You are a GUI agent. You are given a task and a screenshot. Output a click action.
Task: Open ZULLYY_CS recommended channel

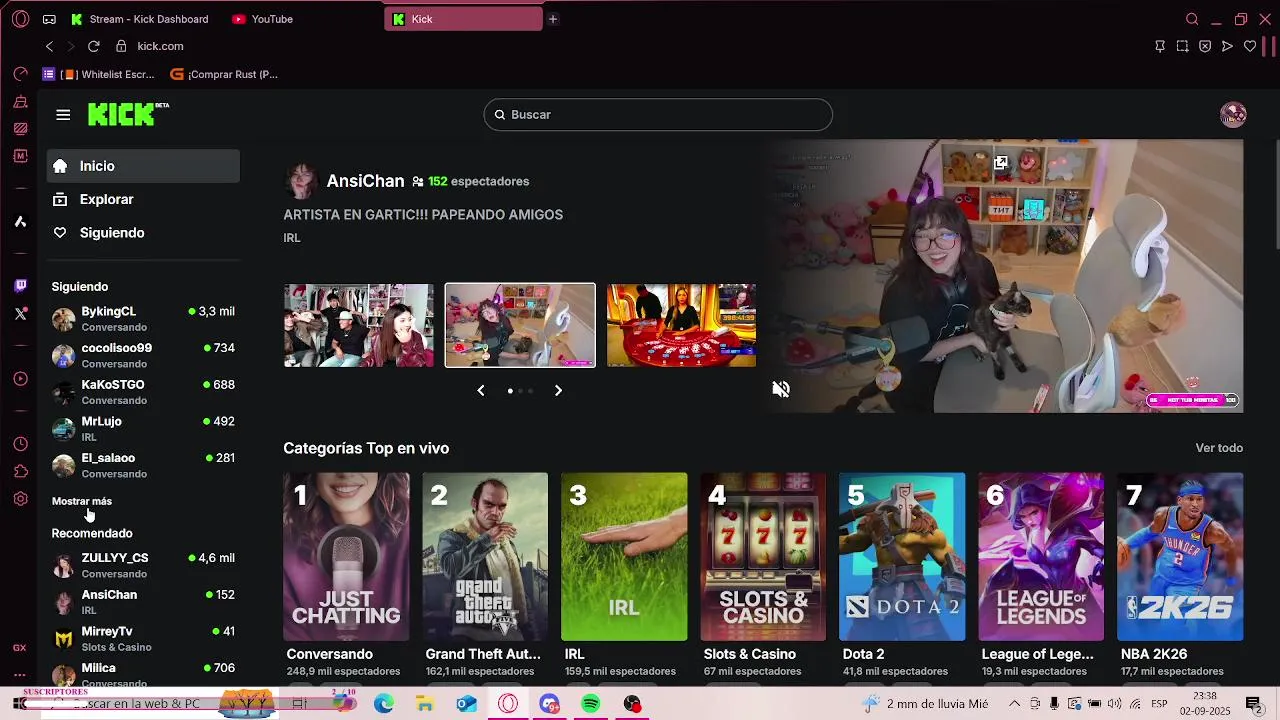(143, 565)
